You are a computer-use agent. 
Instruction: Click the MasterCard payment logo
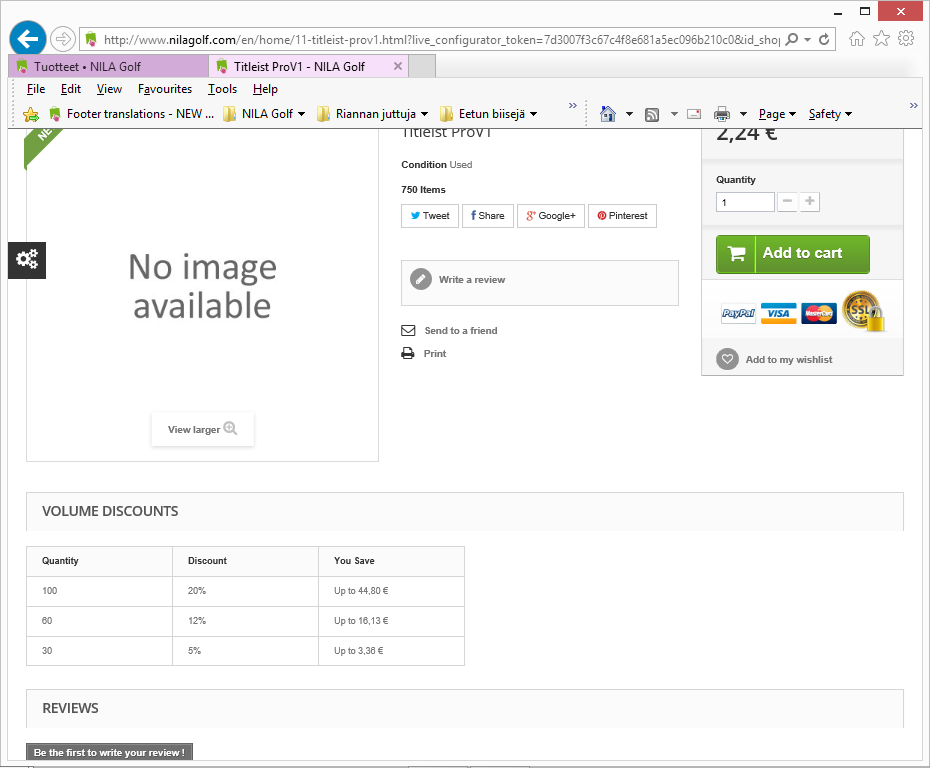818,313
